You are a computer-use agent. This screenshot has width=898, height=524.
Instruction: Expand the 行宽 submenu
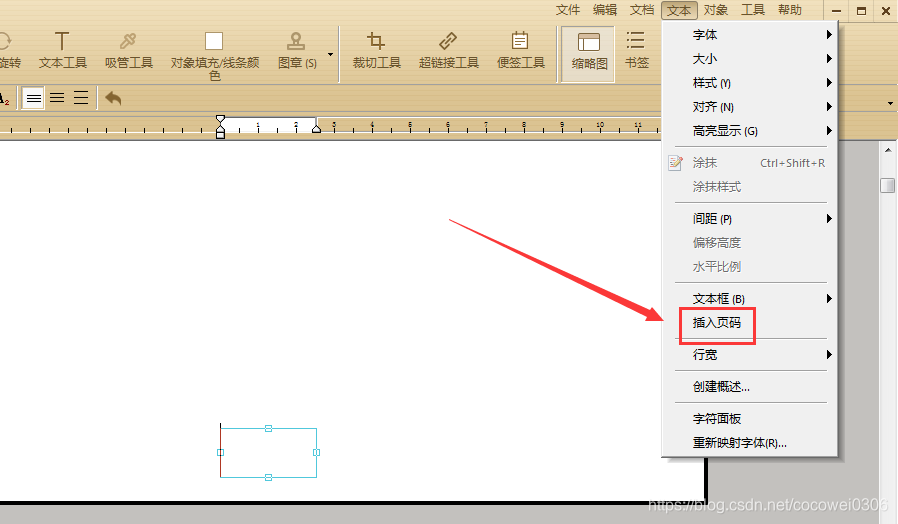click(x=750, y=355)
